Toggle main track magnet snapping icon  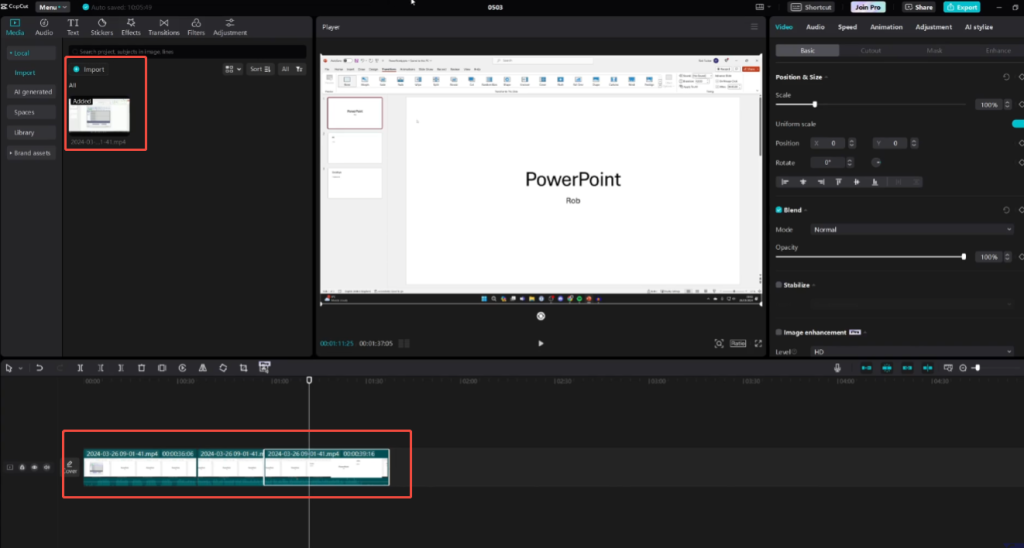[867, 368]
